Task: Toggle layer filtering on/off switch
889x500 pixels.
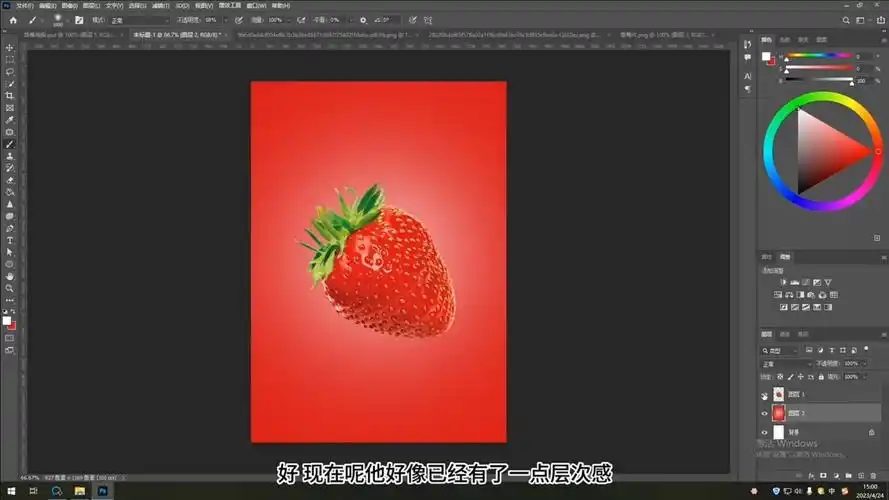Action: click(x=866, y=350)
